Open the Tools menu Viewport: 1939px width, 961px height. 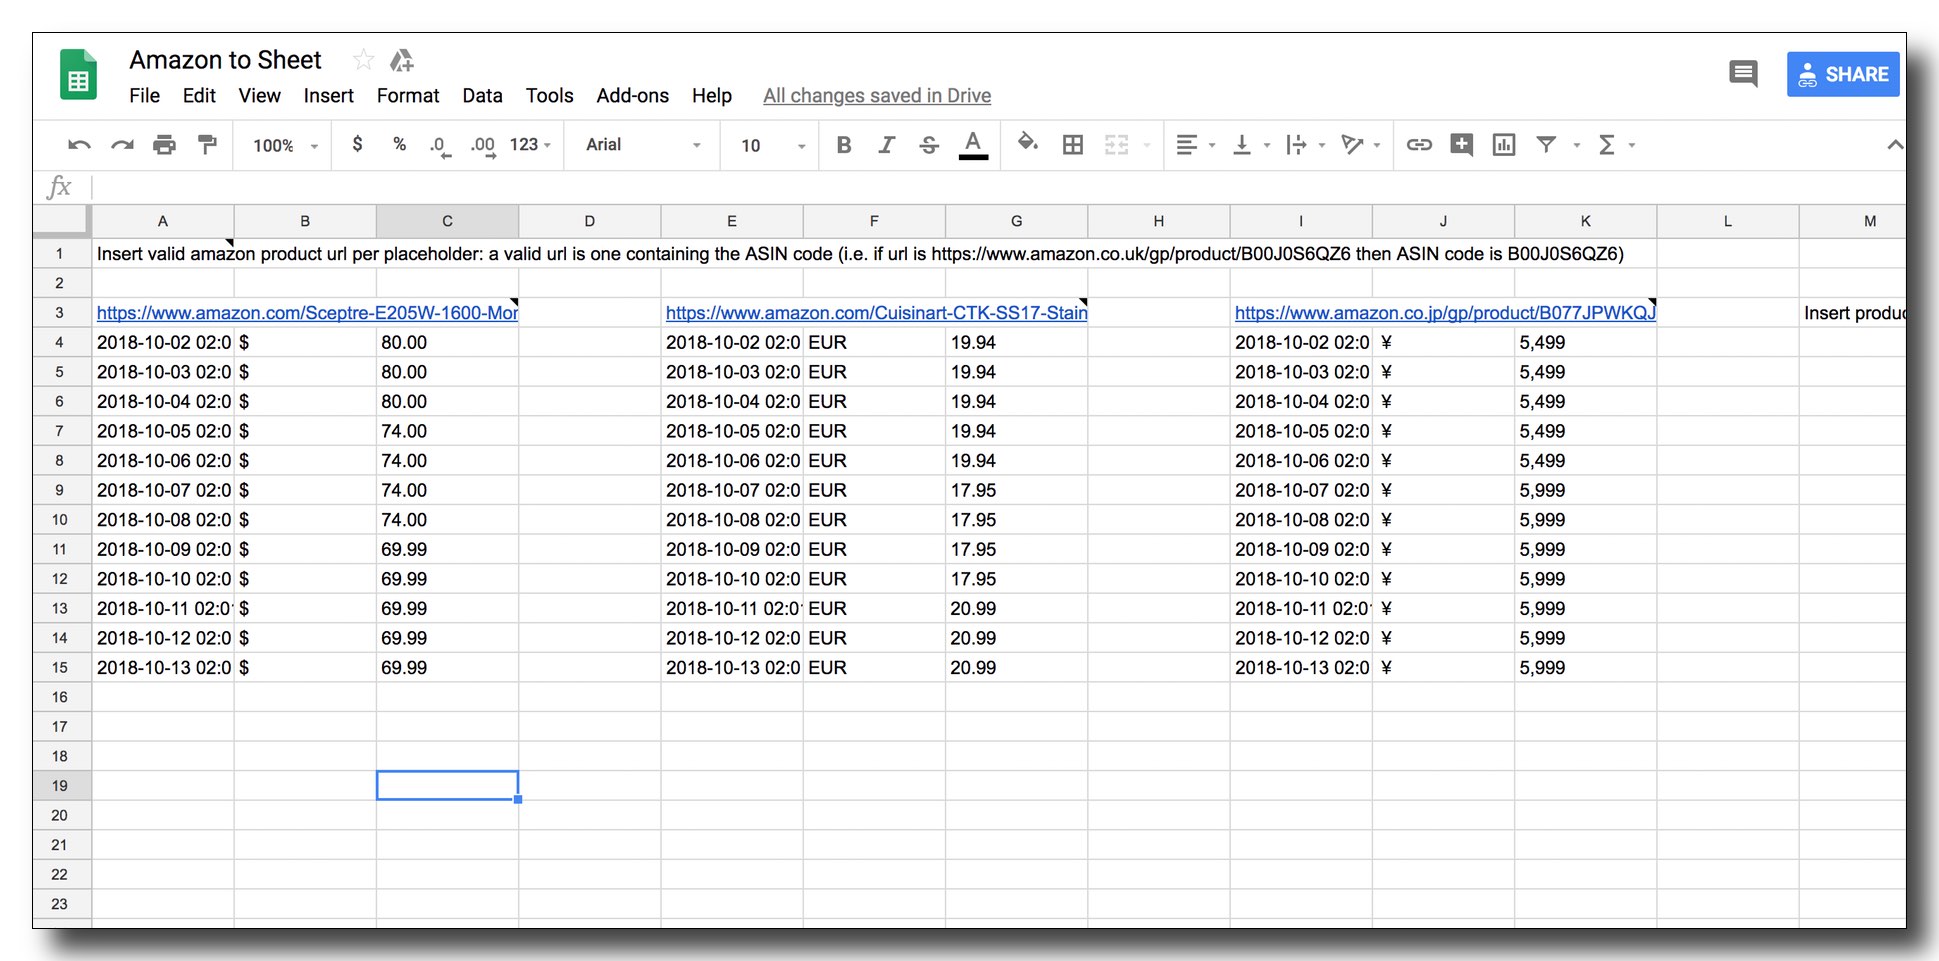[x=549, y=96]
